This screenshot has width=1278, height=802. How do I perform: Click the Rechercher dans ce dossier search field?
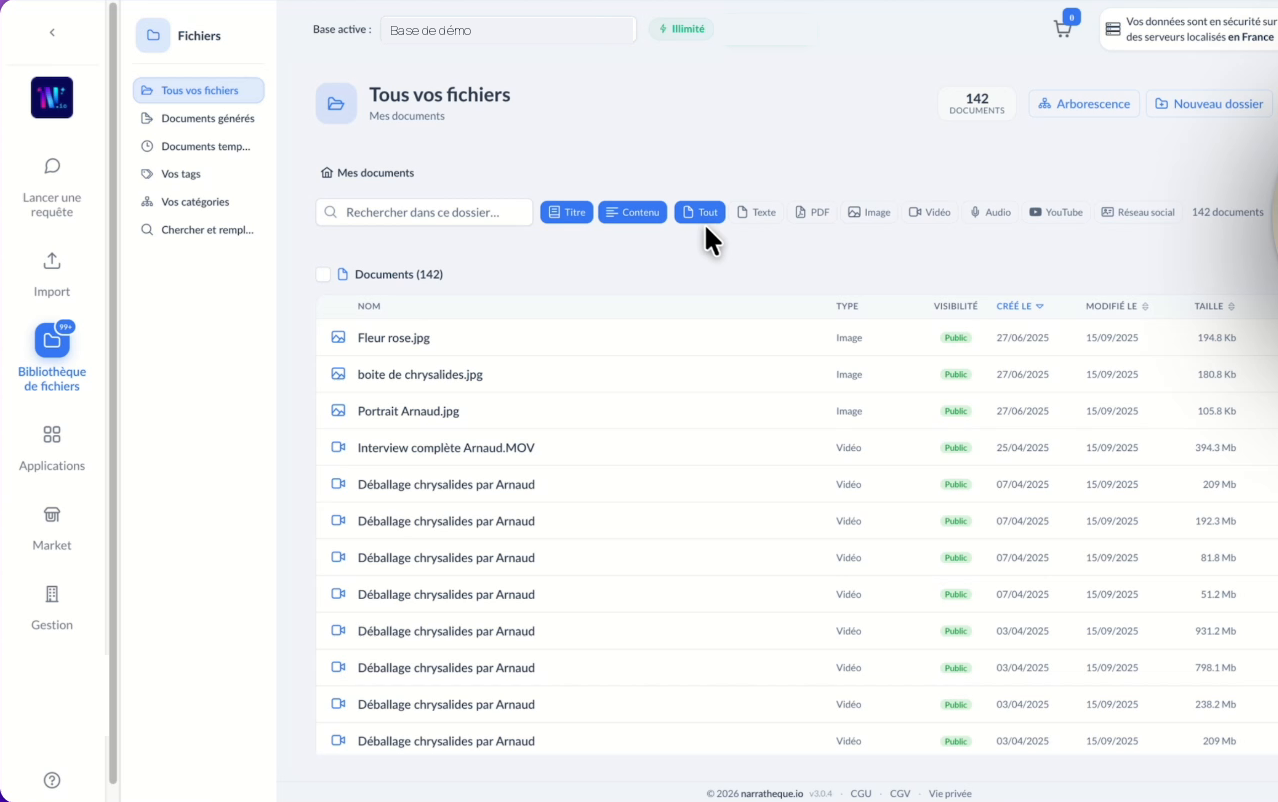click(424, 212)
